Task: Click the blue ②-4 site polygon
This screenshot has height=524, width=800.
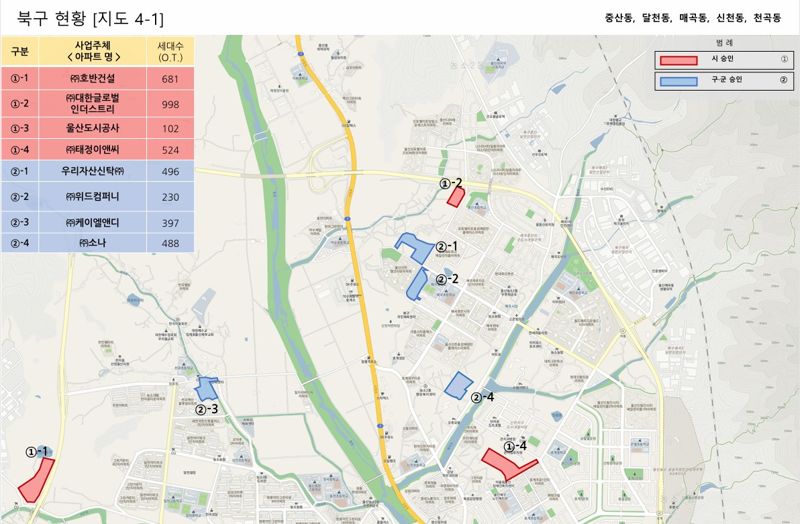Action: (x=458, y=386)
